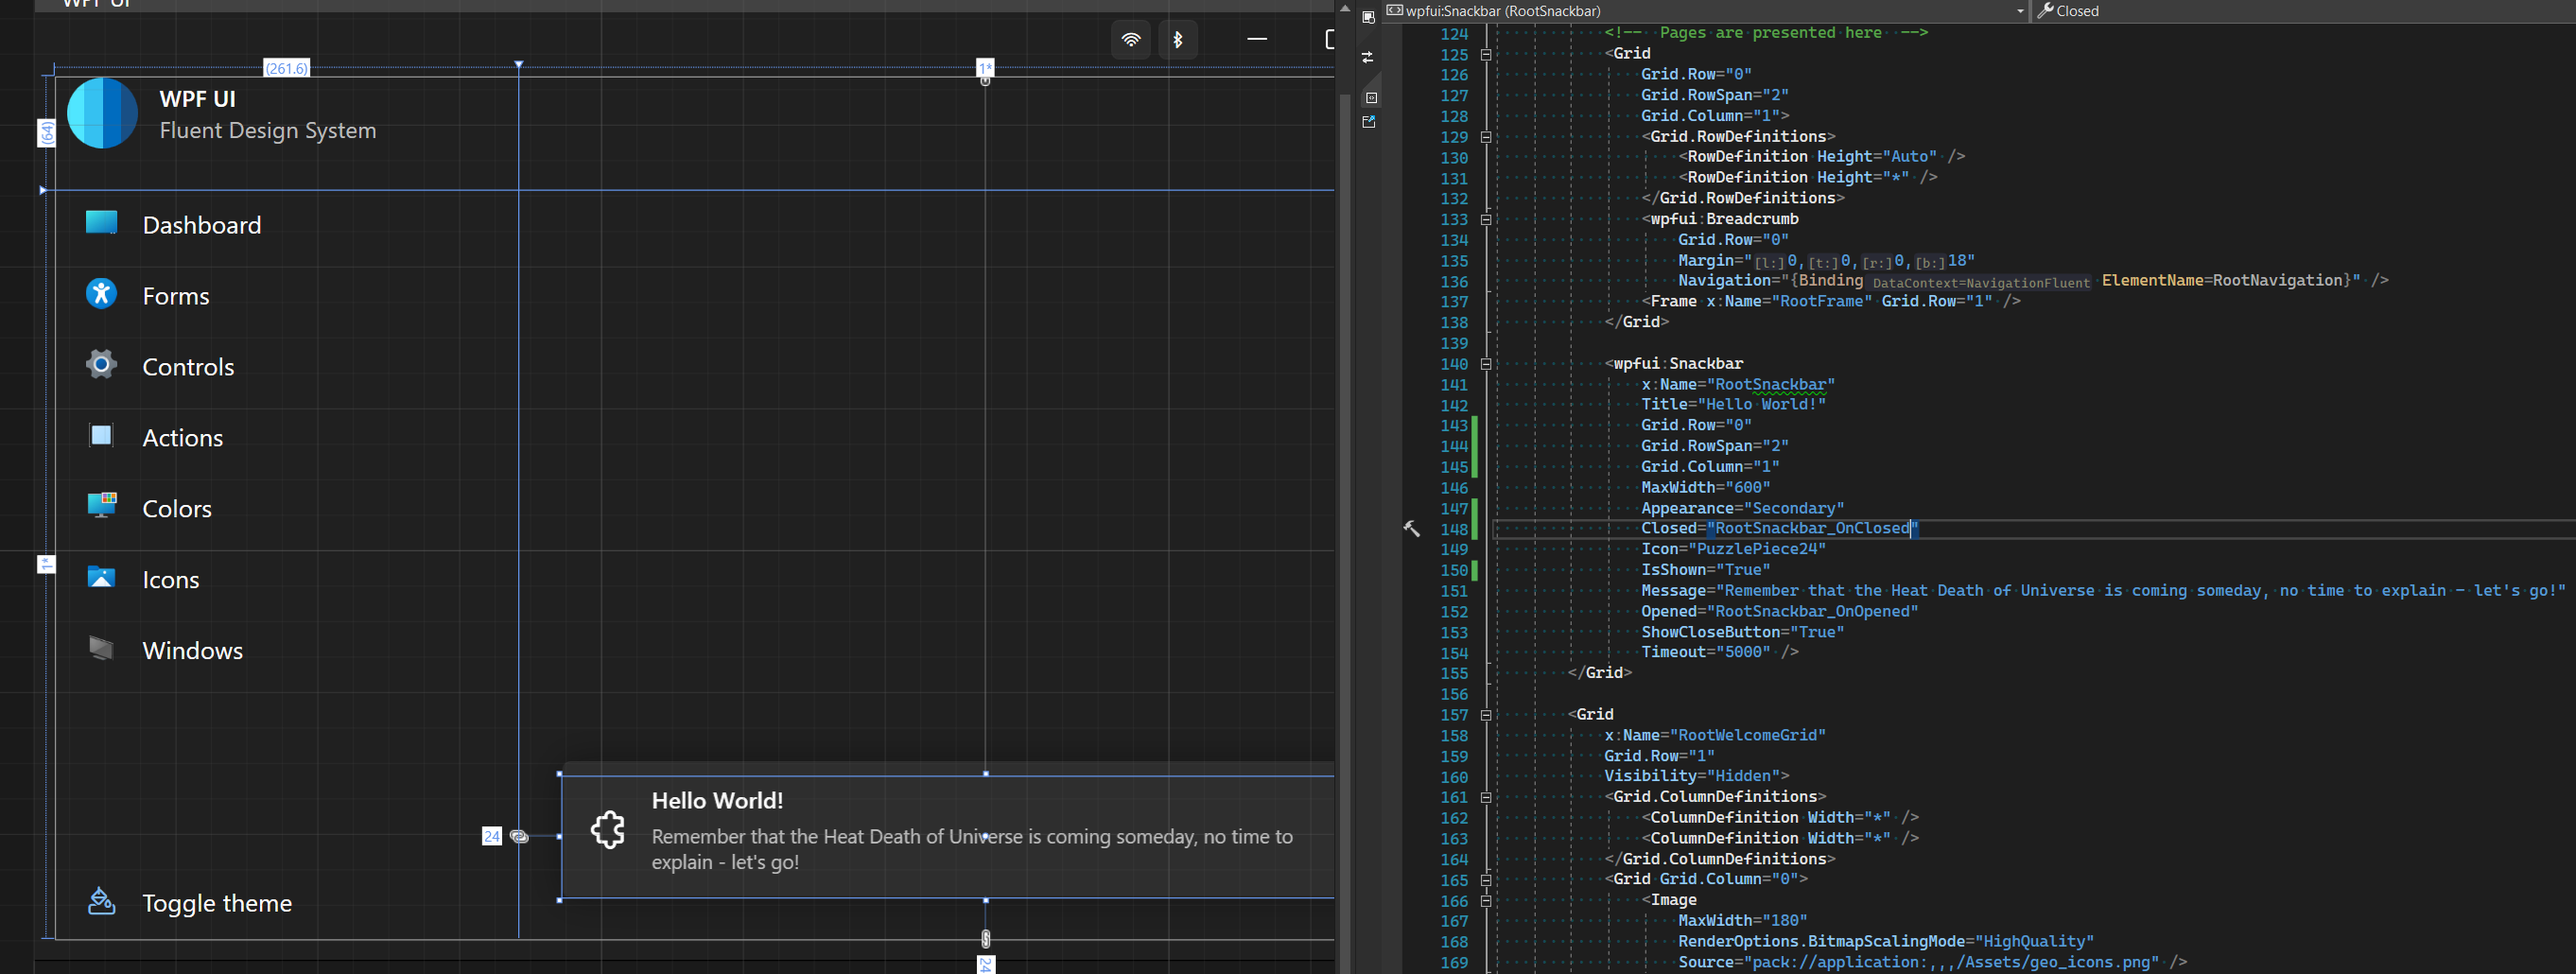Image resolution: width=2576 pixels, height=974 pixels.
Task: Select the Forms sidebar icon
Action: [x=101, y=294]
